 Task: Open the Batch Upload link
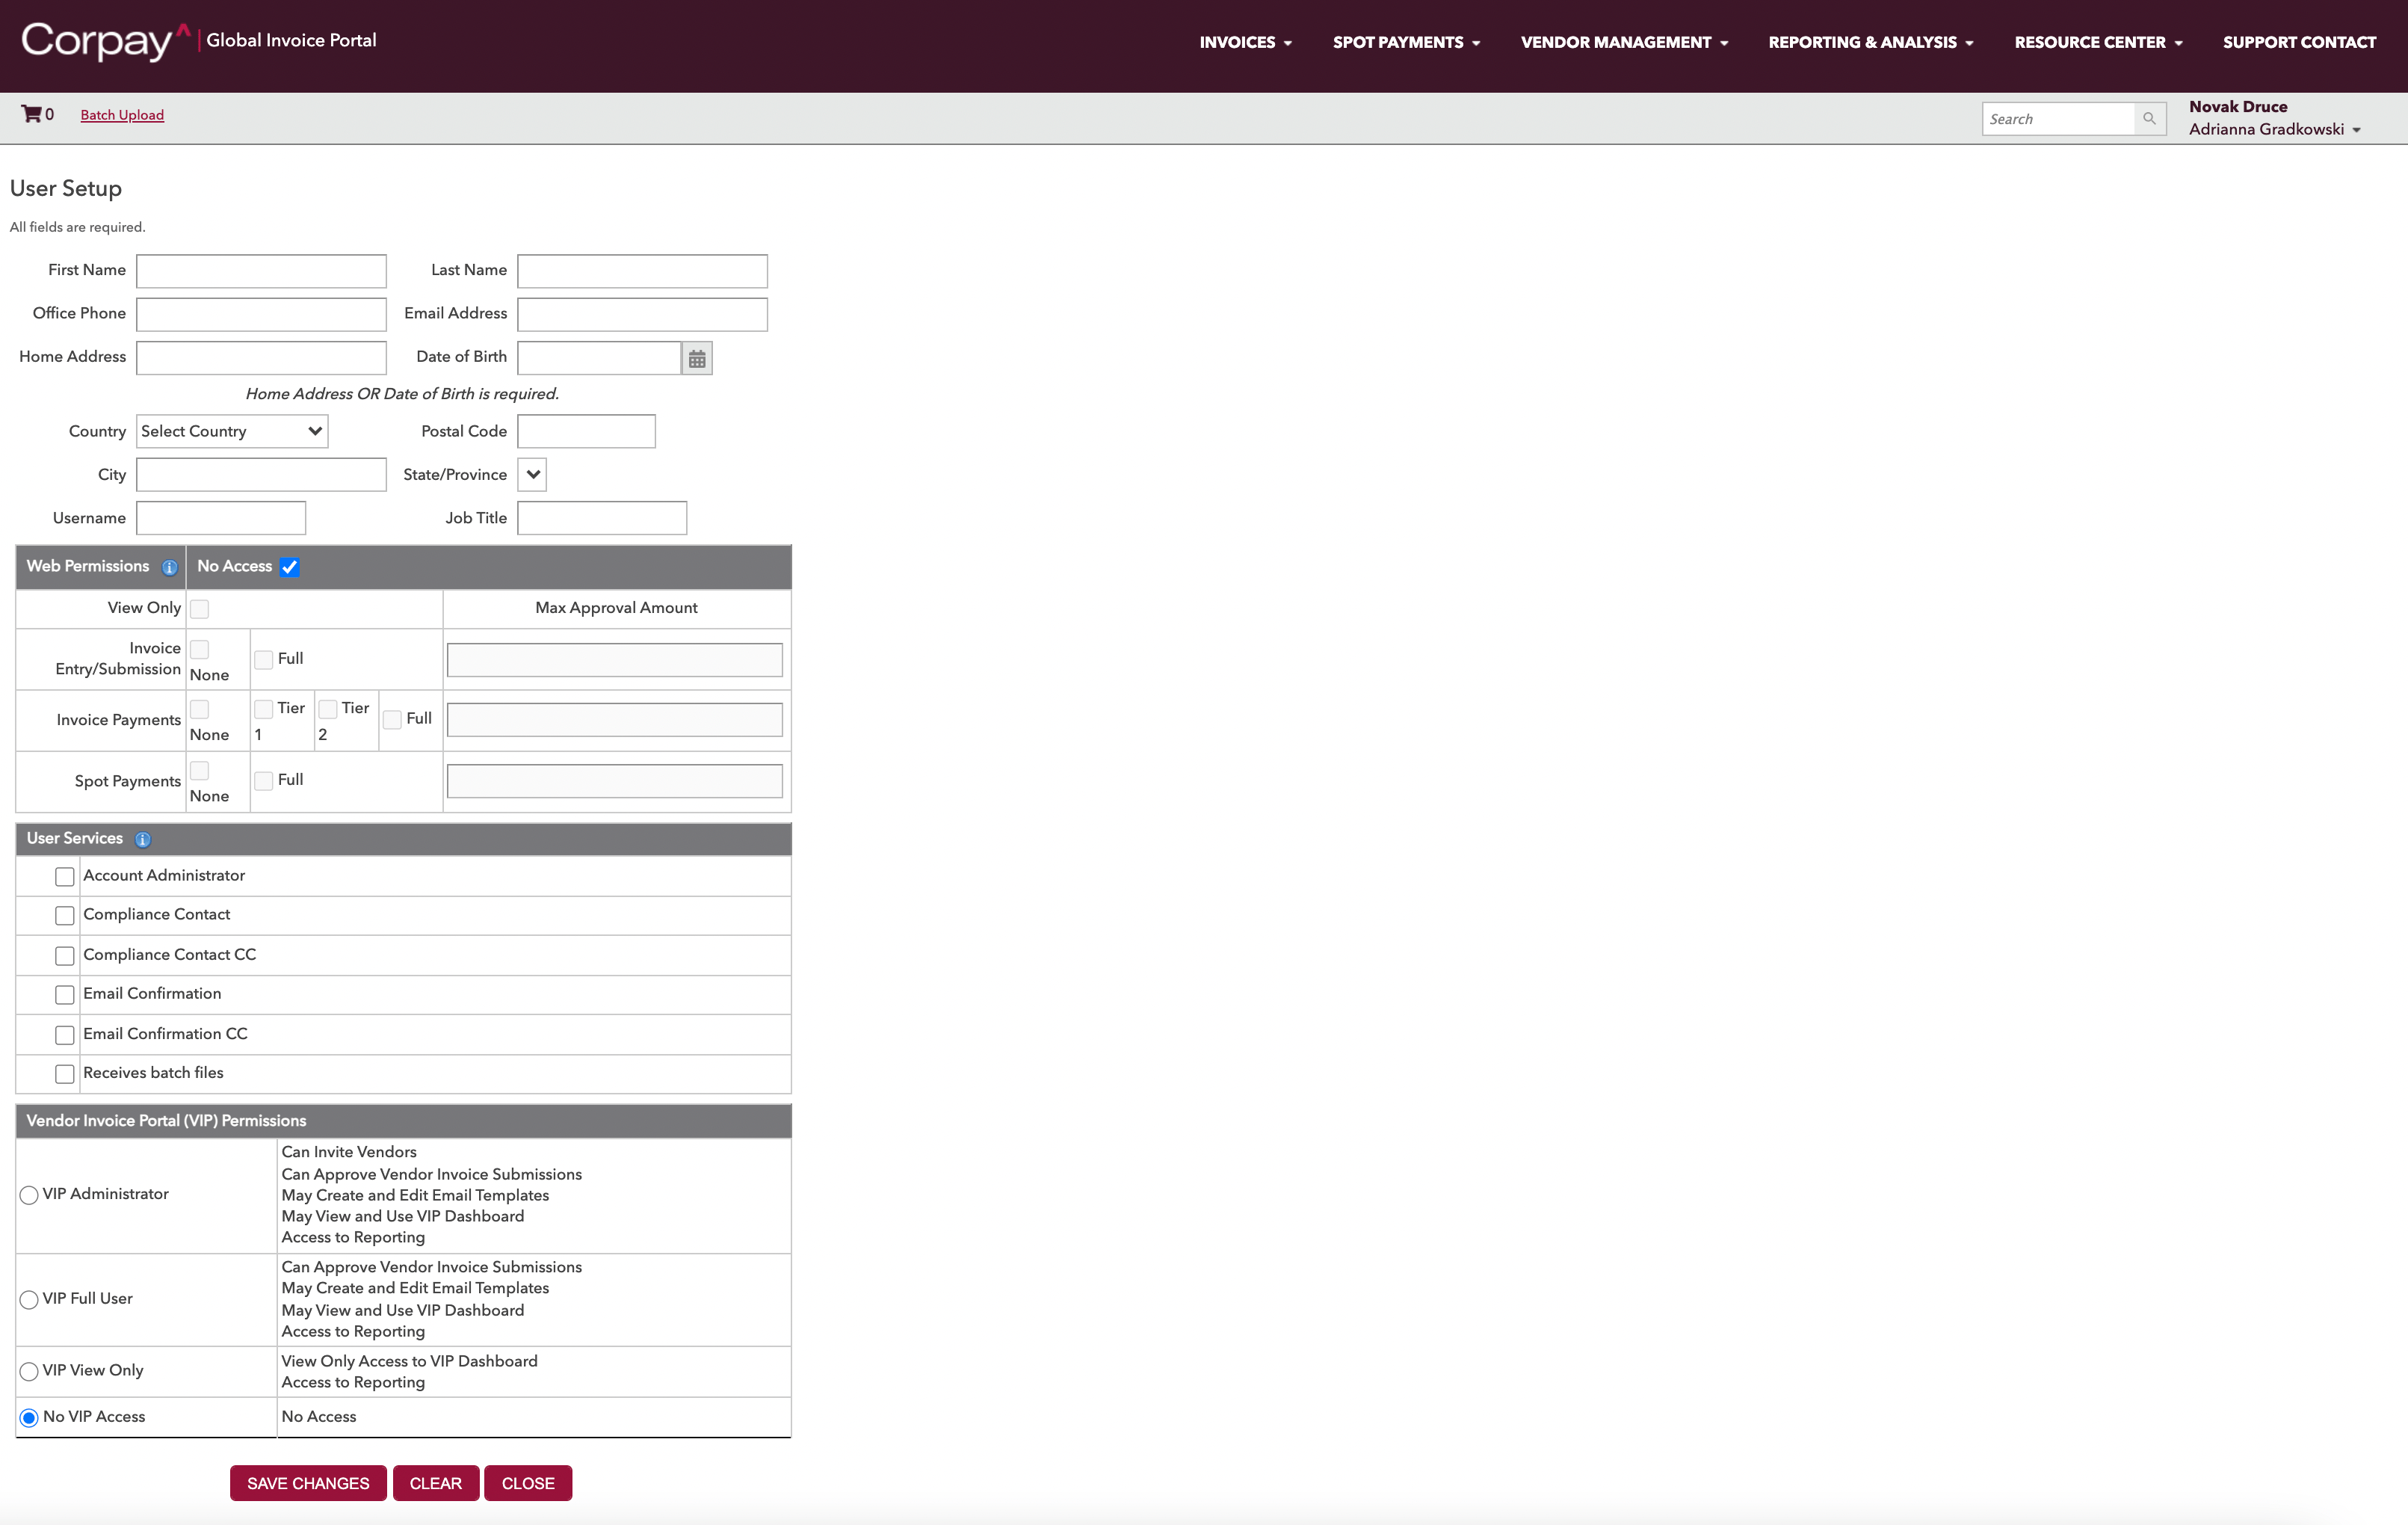[x=122, y=115]
